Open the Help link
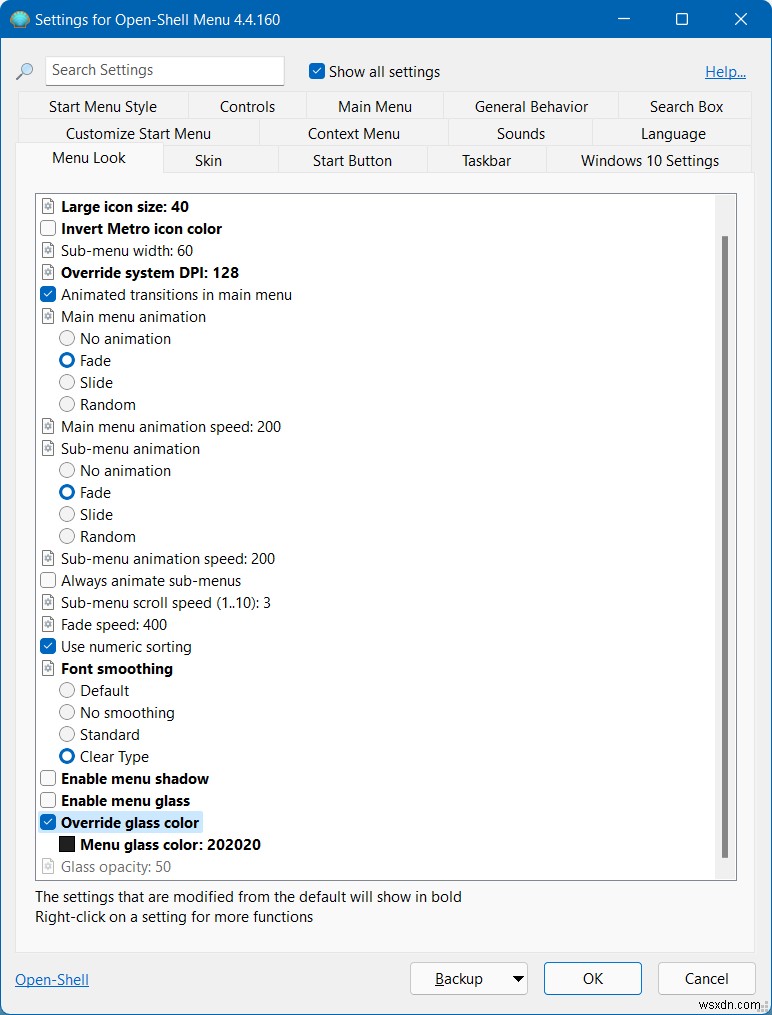The image size is (772, 1015). tap(725, 72)
